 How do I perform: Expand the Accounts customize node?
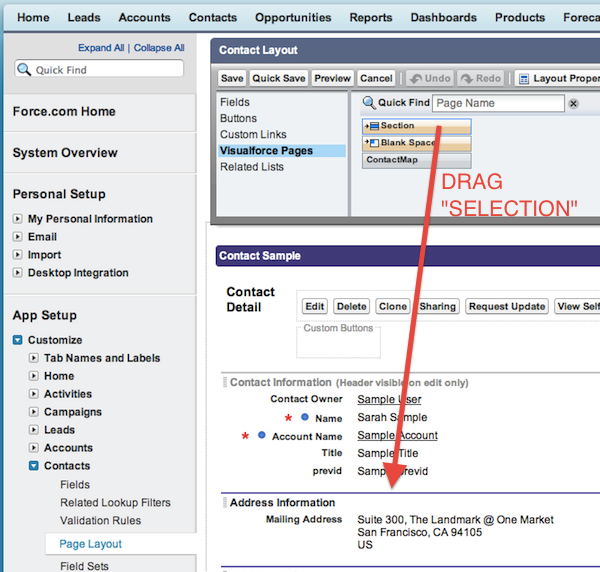click(x=34, y=448)
